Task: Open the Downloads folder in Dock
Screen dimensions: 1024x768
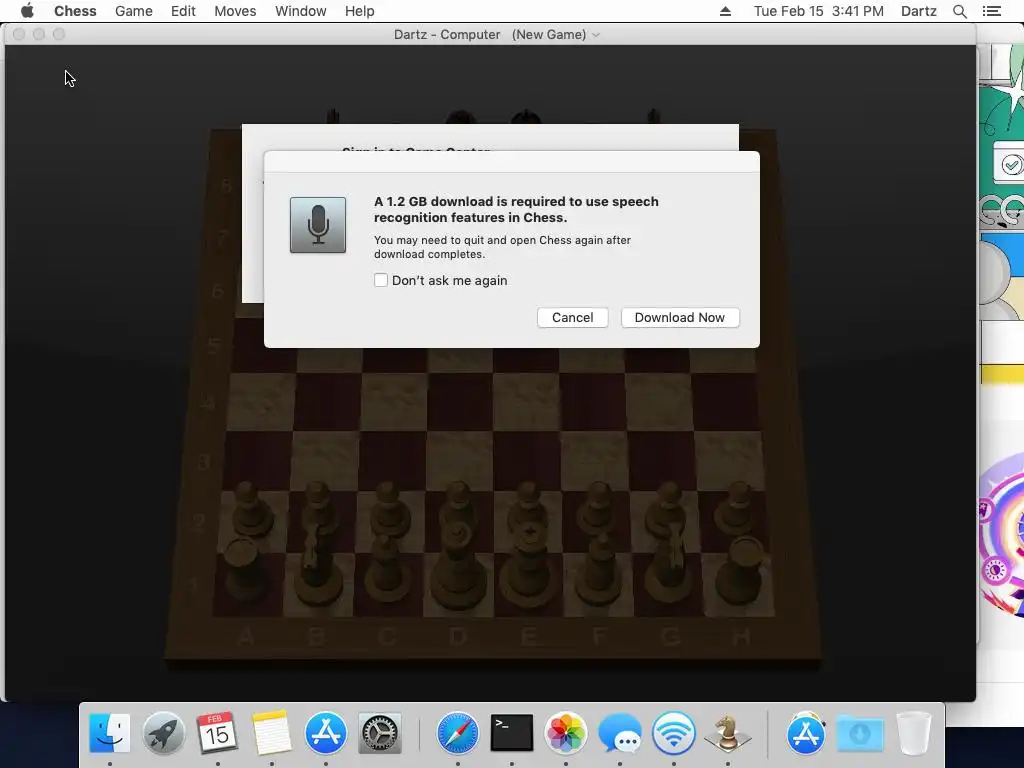Action: pyautogui.click(x=860, y=734)
